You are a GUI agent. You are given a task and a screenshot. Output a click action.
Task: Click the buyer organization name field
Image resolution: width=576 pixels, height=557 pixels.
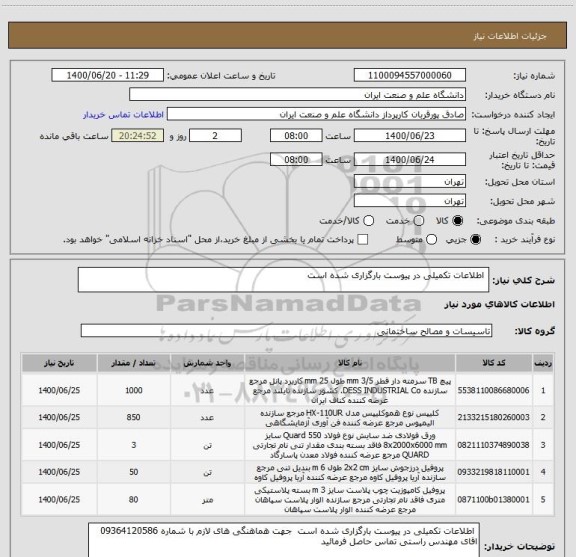(x=297, y=95)
